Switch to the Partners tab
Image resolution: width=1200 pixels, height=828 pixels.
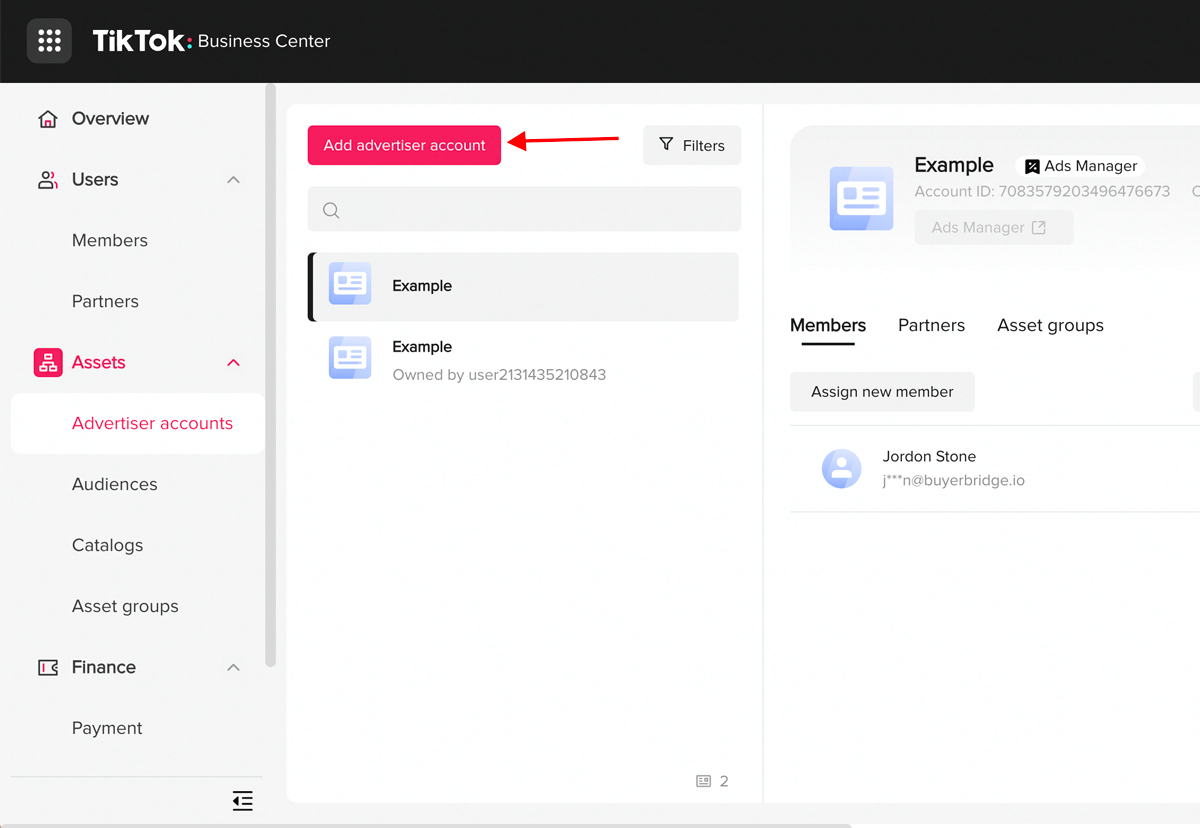click(x=931, y=326)
